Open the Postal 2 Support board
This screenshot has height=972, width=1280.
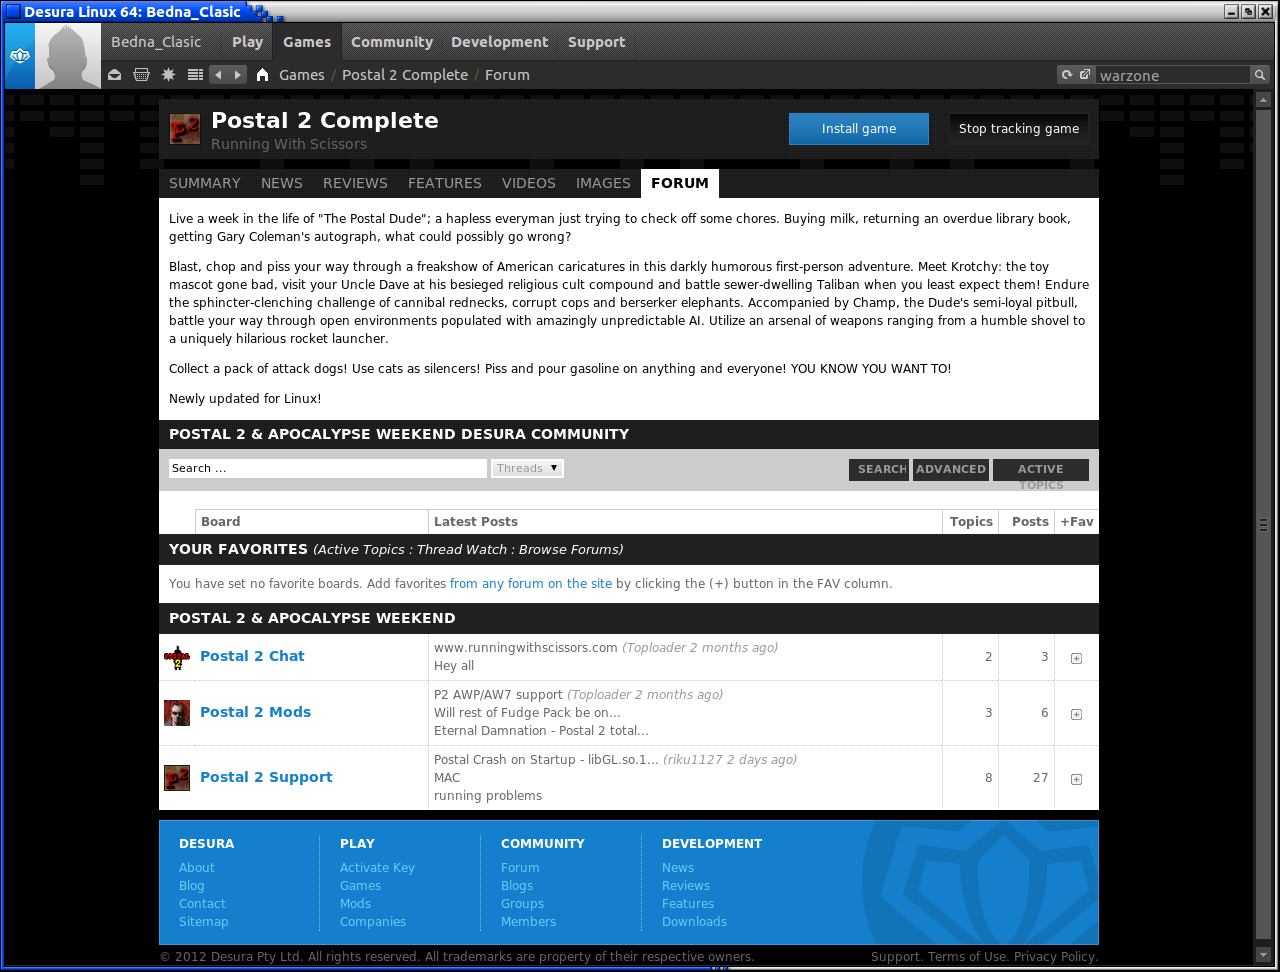pyautogui.click(x=266, y=777)
